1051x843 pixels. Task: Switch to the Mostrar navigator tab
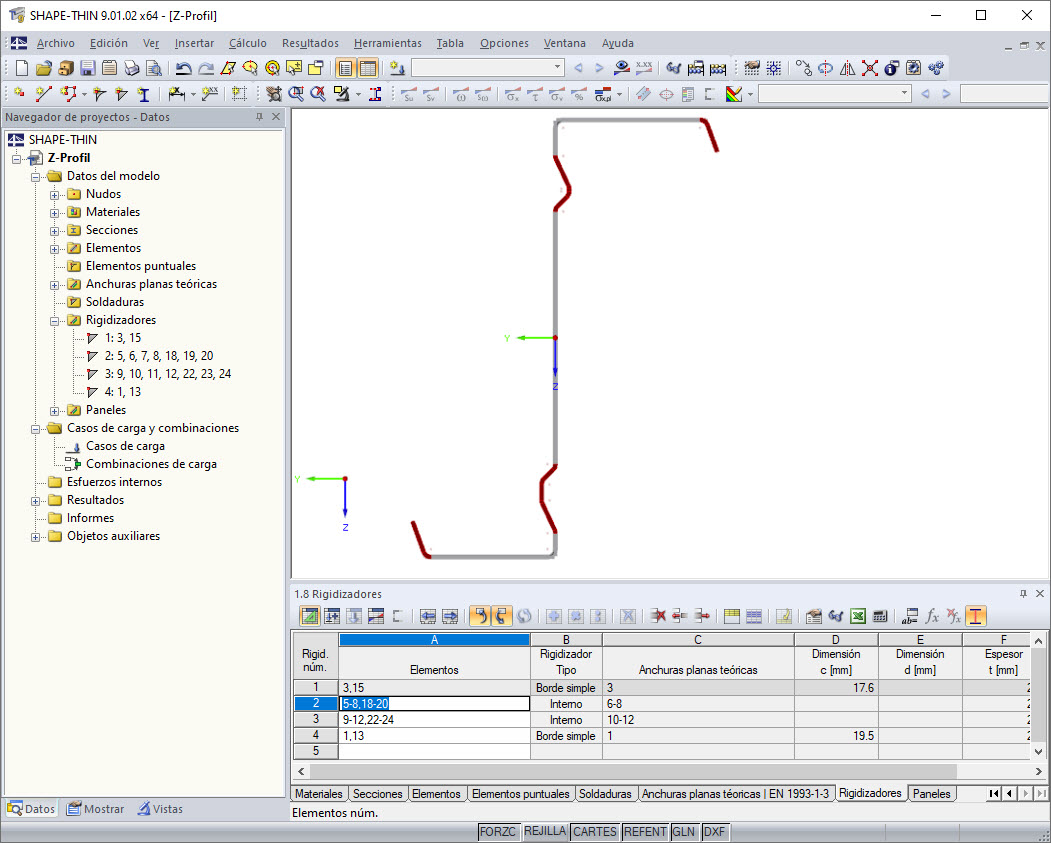pos(96,809)
